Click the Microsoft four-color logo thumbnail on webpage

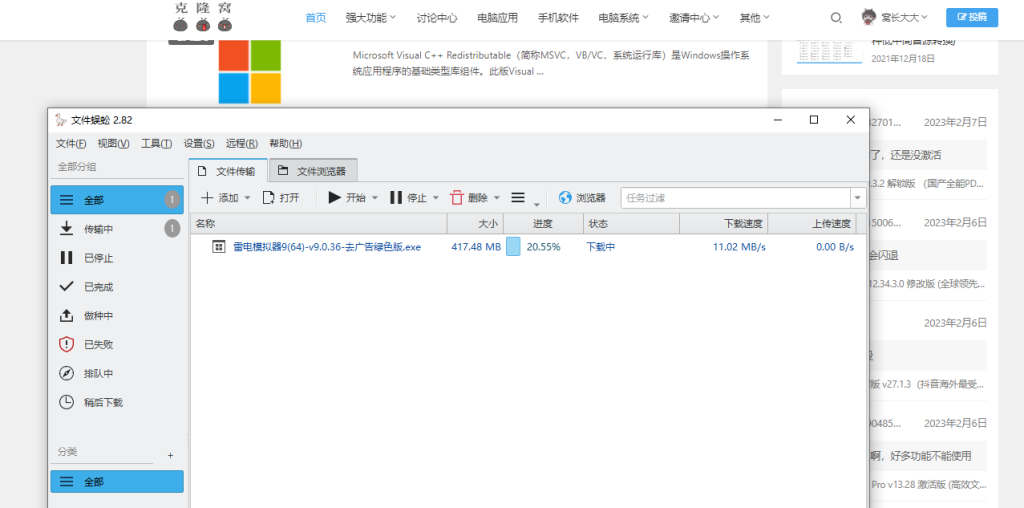point(249,72)
